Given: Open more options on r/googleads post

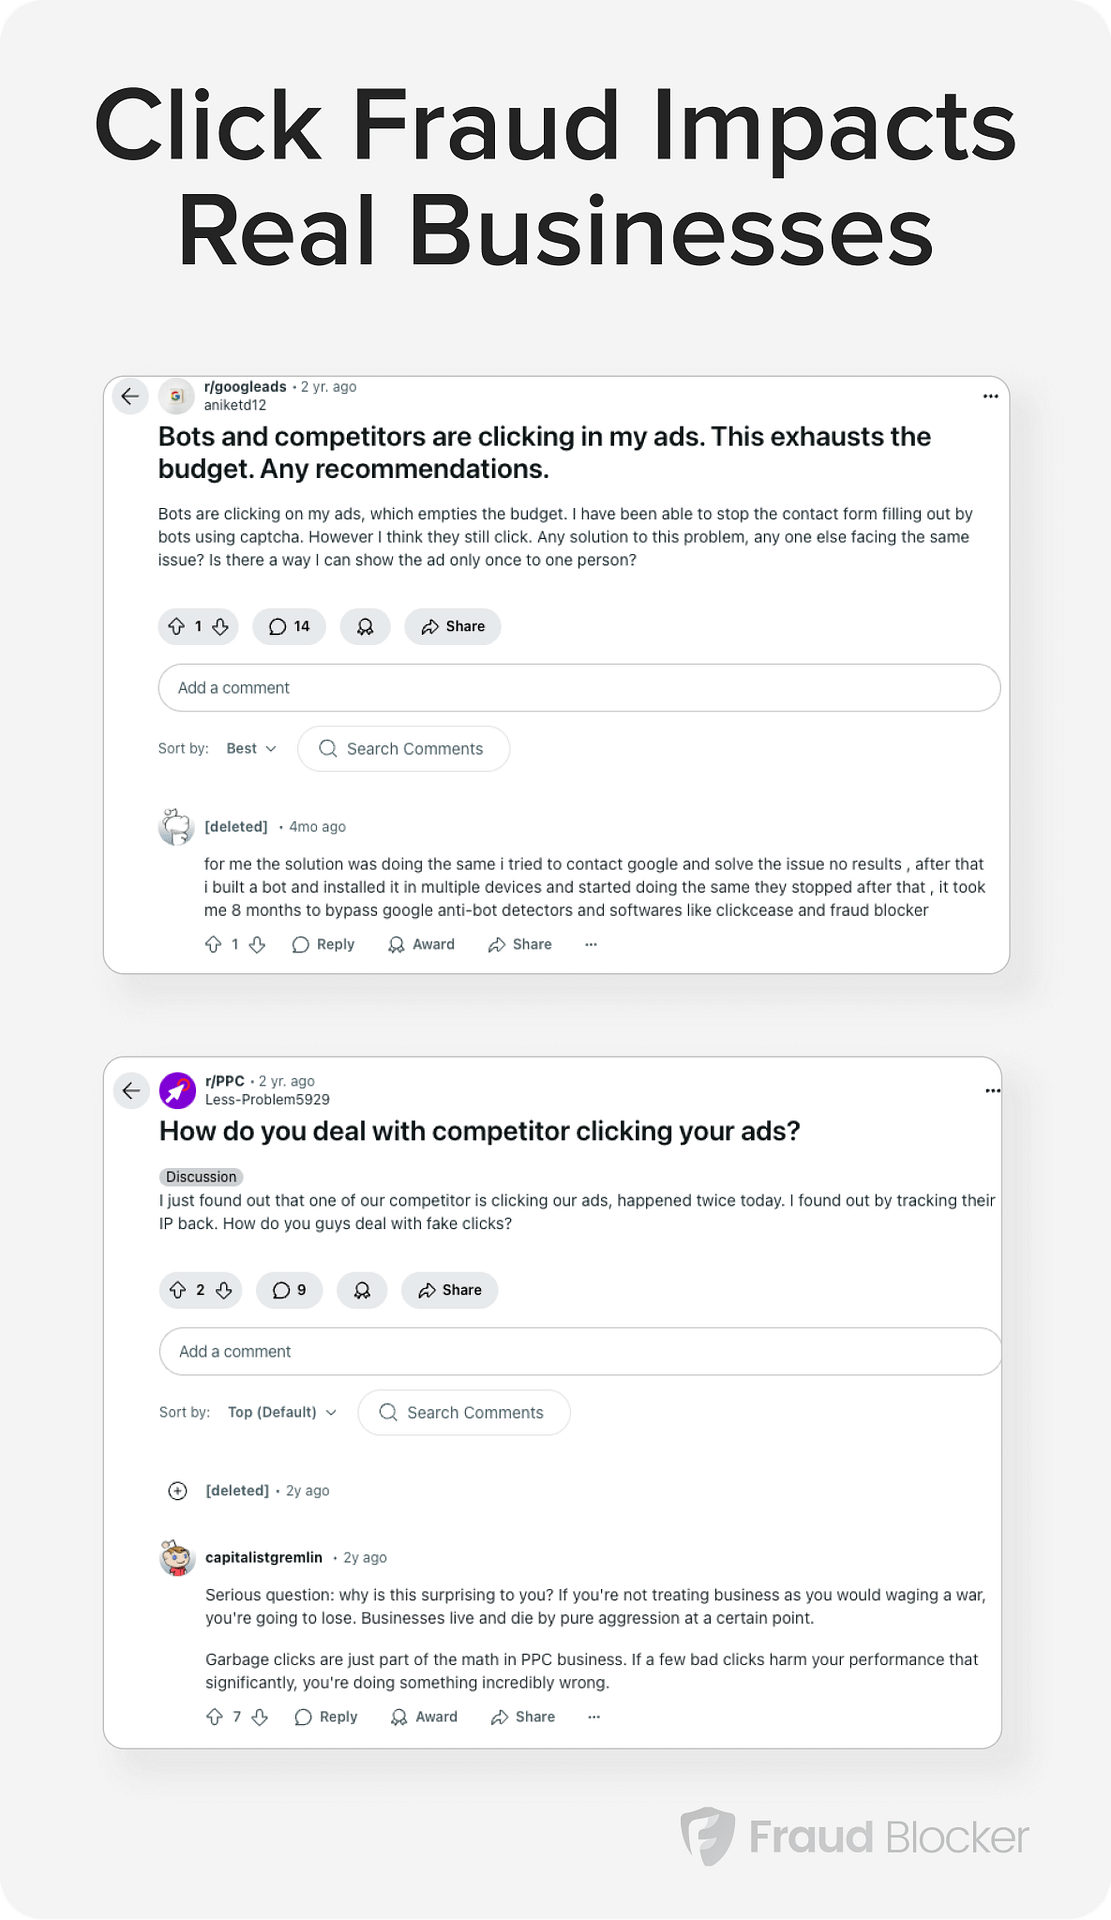Looking at the screenshot, I should [990, 396].
